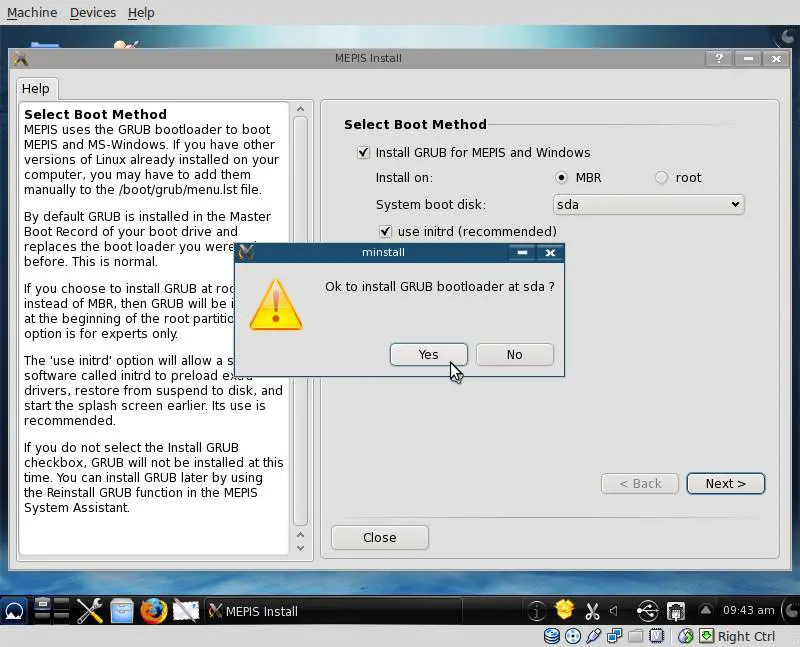The image size is (800, 647).
Task: Open the mail envelope icon in taskbar
Action: pos(186,610)
